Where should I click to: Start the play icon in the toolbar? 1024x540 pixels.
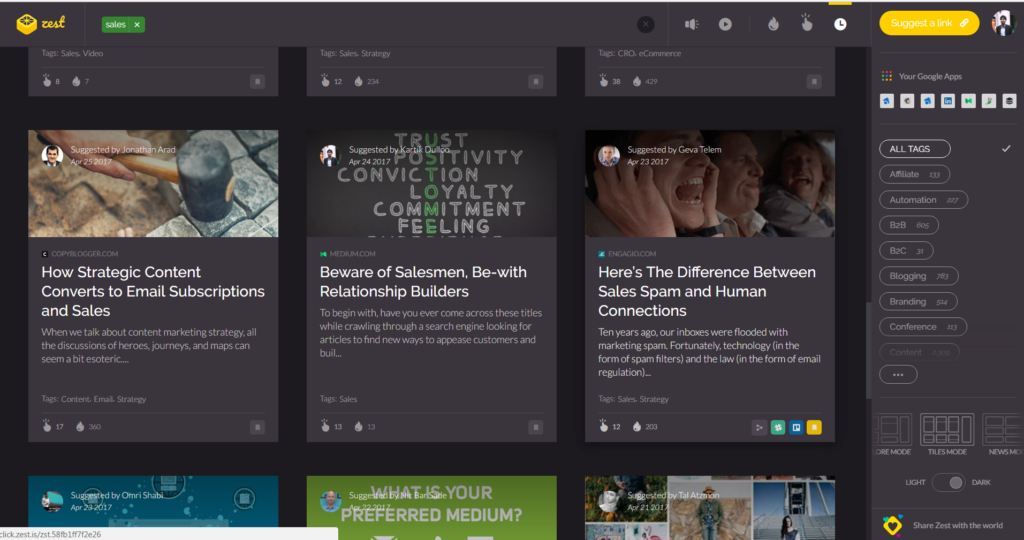pyautogui.click(x=725, y=24)
